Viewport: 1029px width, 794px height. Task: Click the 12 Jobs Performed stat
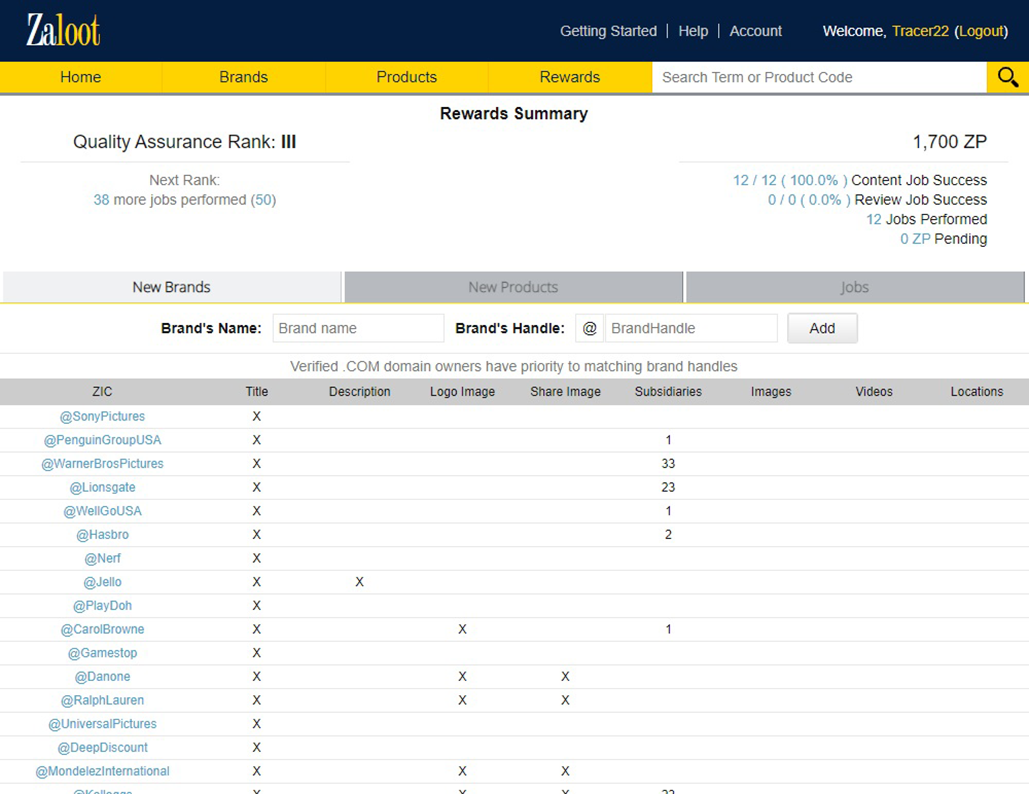pos(927,220)
